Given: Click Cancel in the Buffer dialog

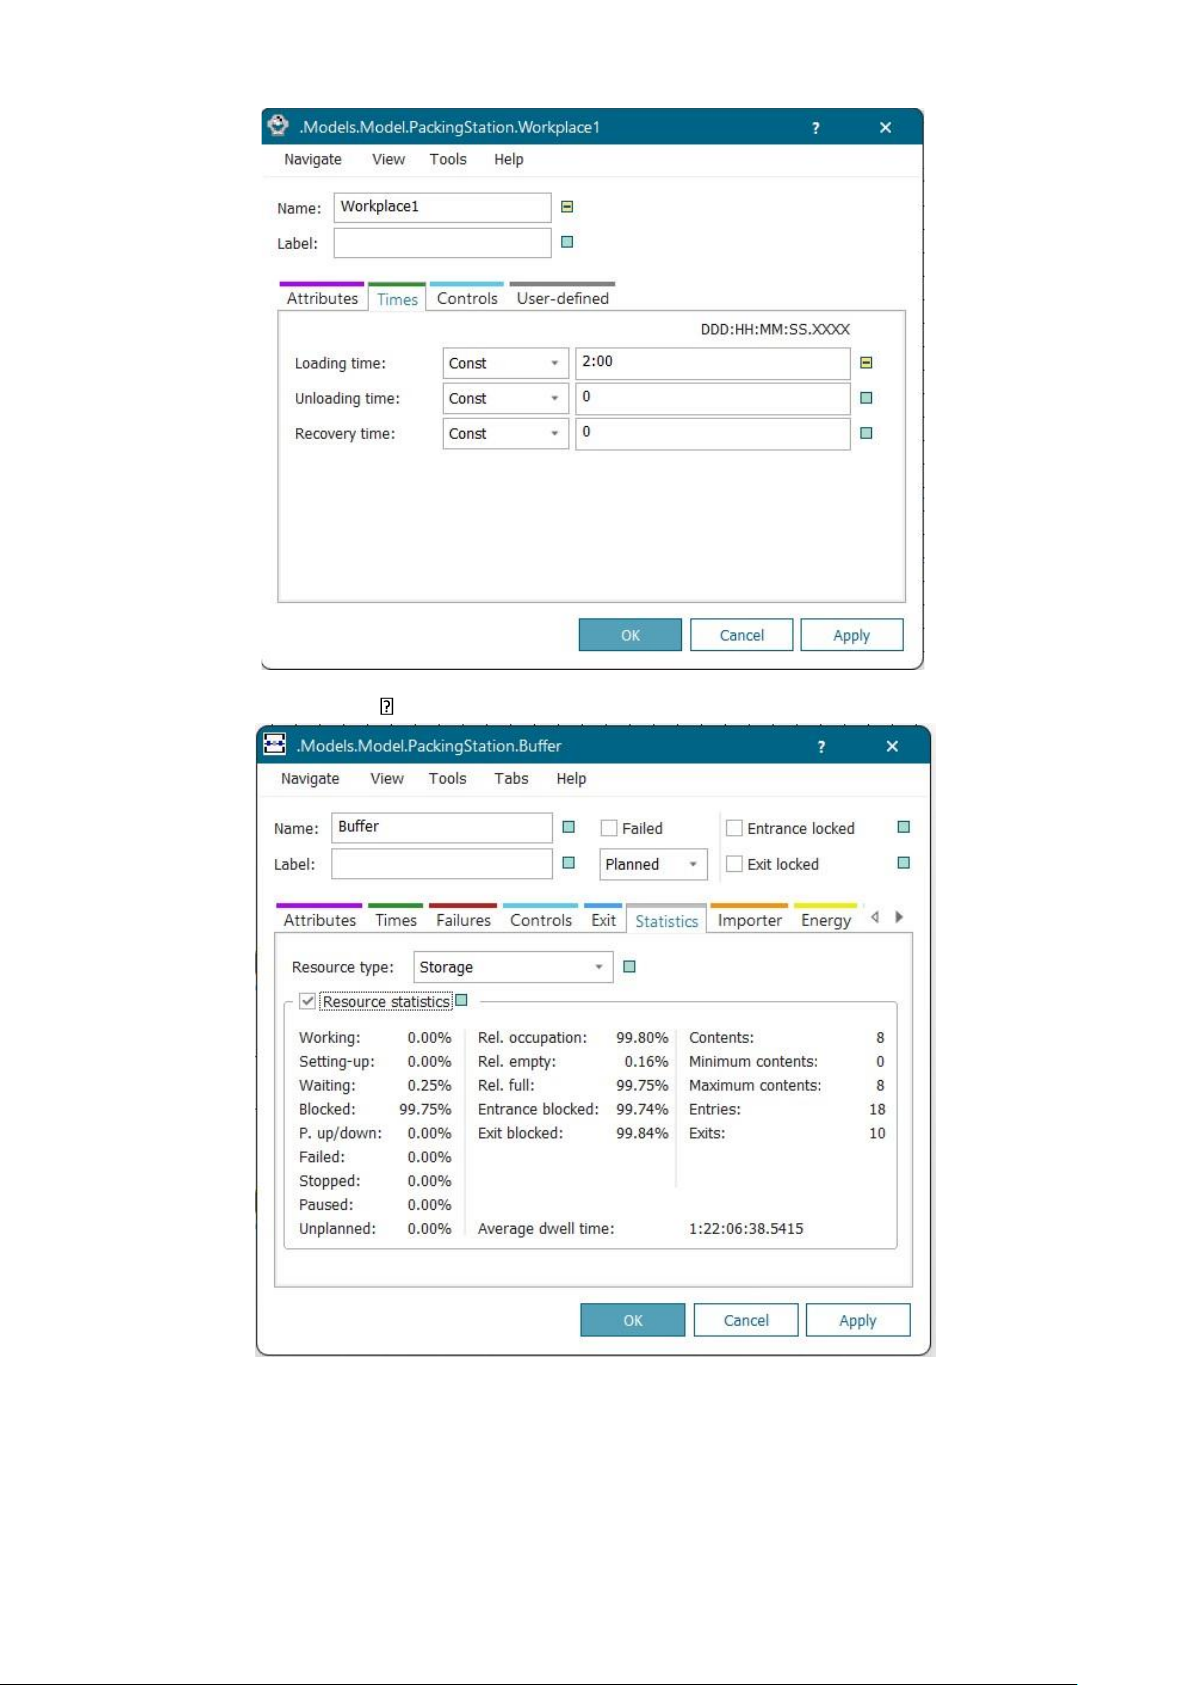Looking at the screenshot, I should click(x=745, y=1320).
